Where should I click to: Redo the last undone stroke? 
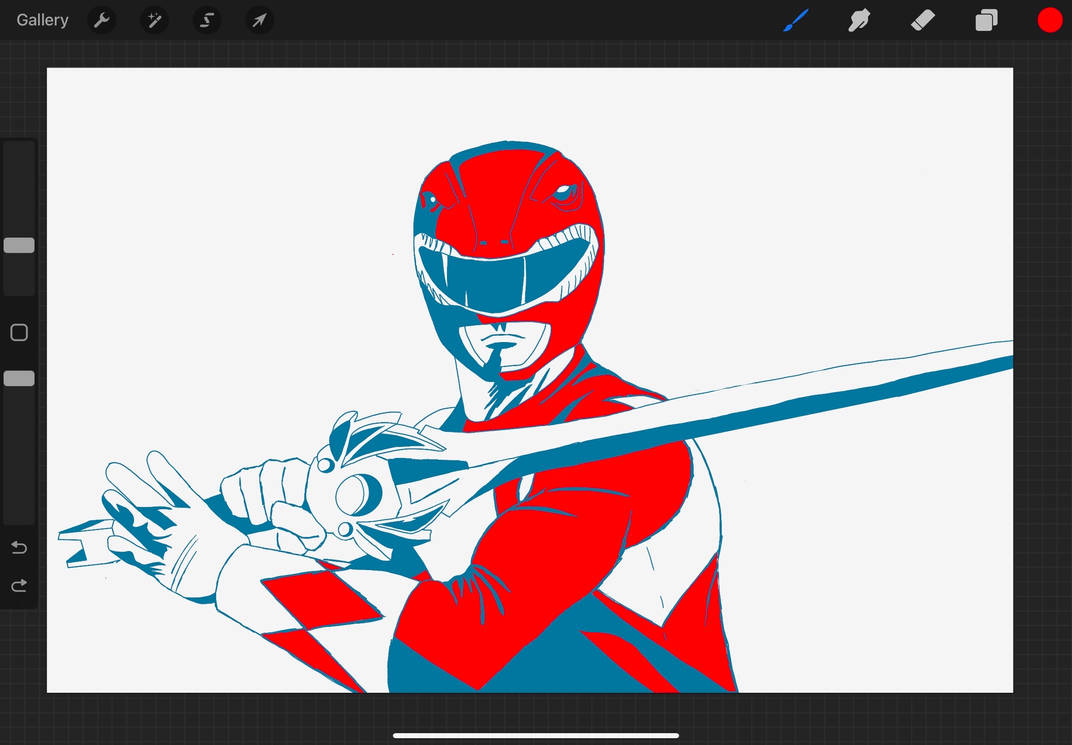tap(19, 585)
